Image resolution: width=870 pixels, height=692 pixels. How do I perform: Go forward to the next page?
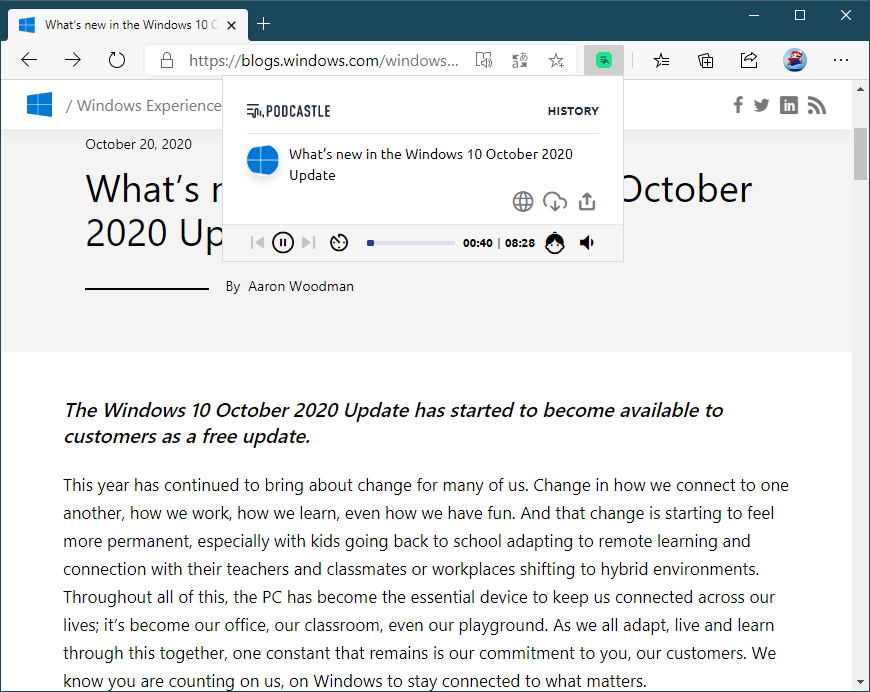pos(73,60)
